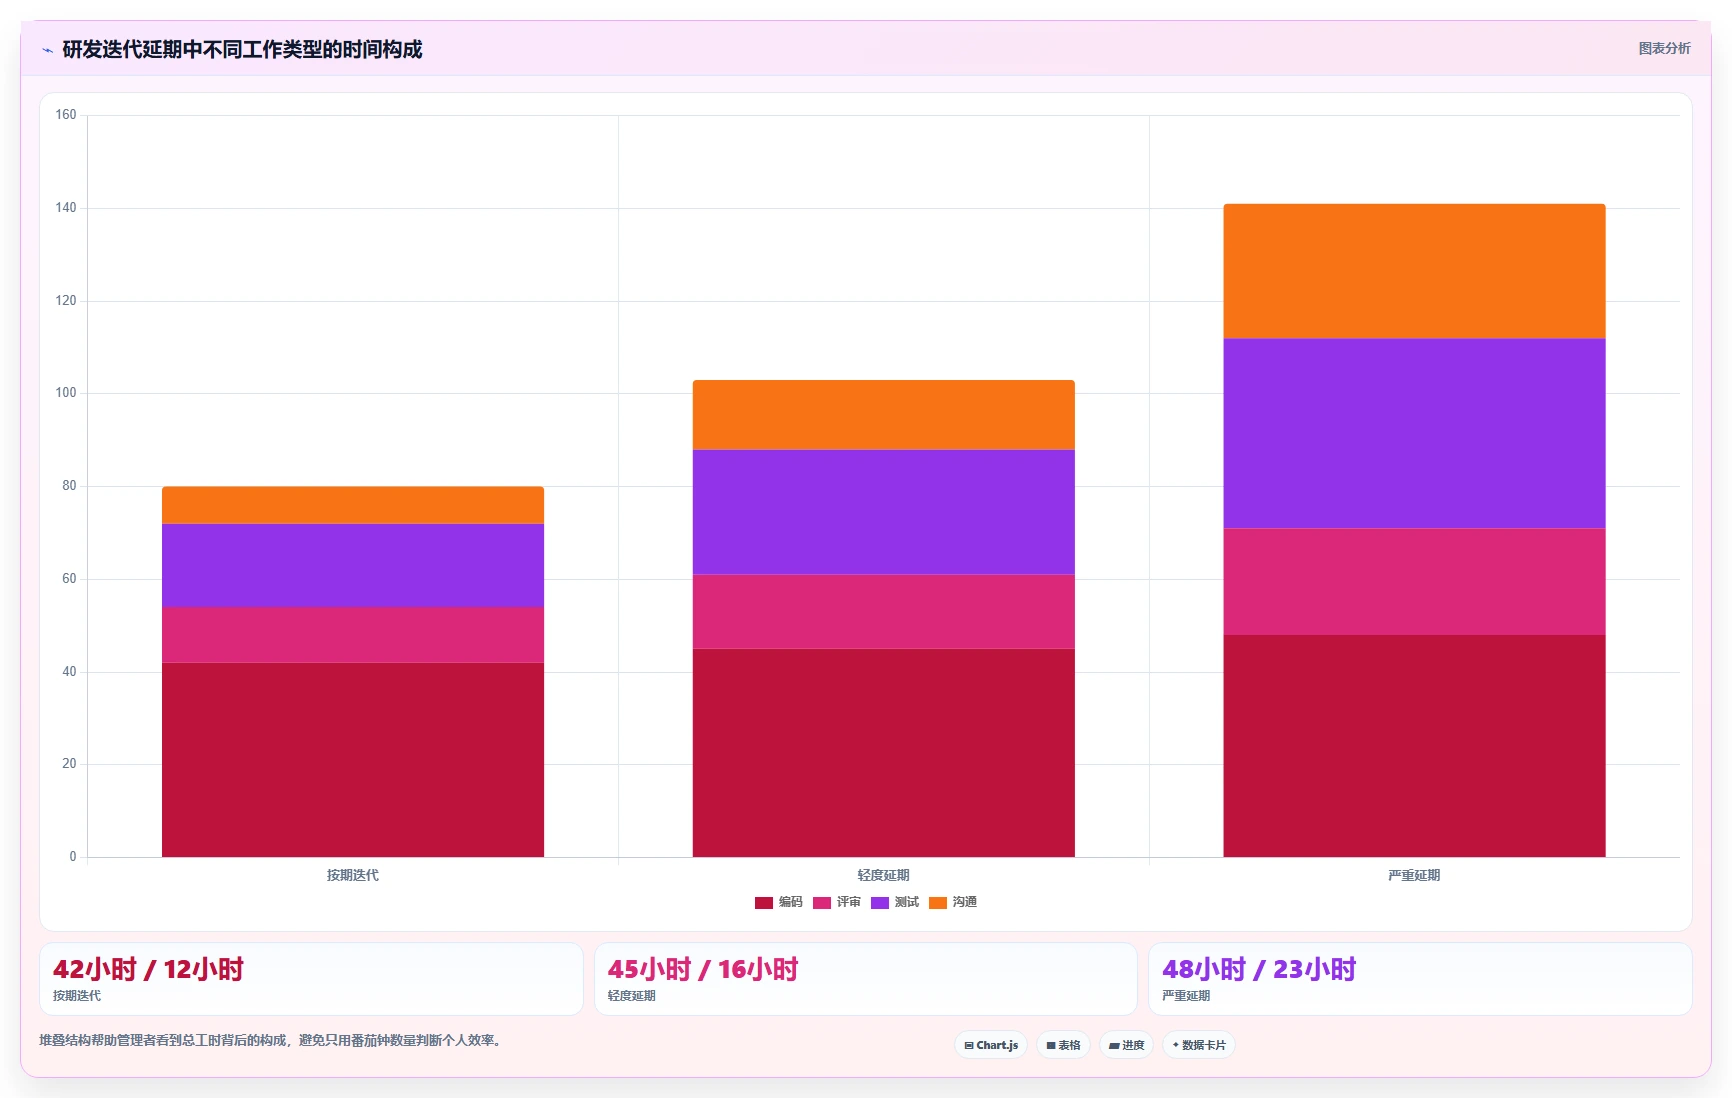Click the y-axis value 0

tap(73, 857)
